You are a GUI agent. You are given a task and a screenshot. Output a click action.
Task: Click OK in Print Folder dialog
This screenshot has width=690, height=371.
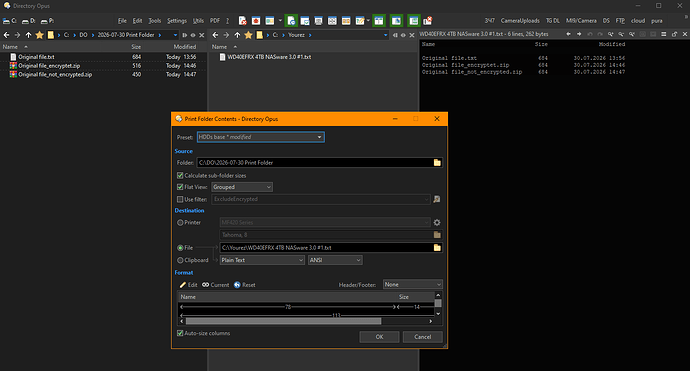tap(379, 337)
